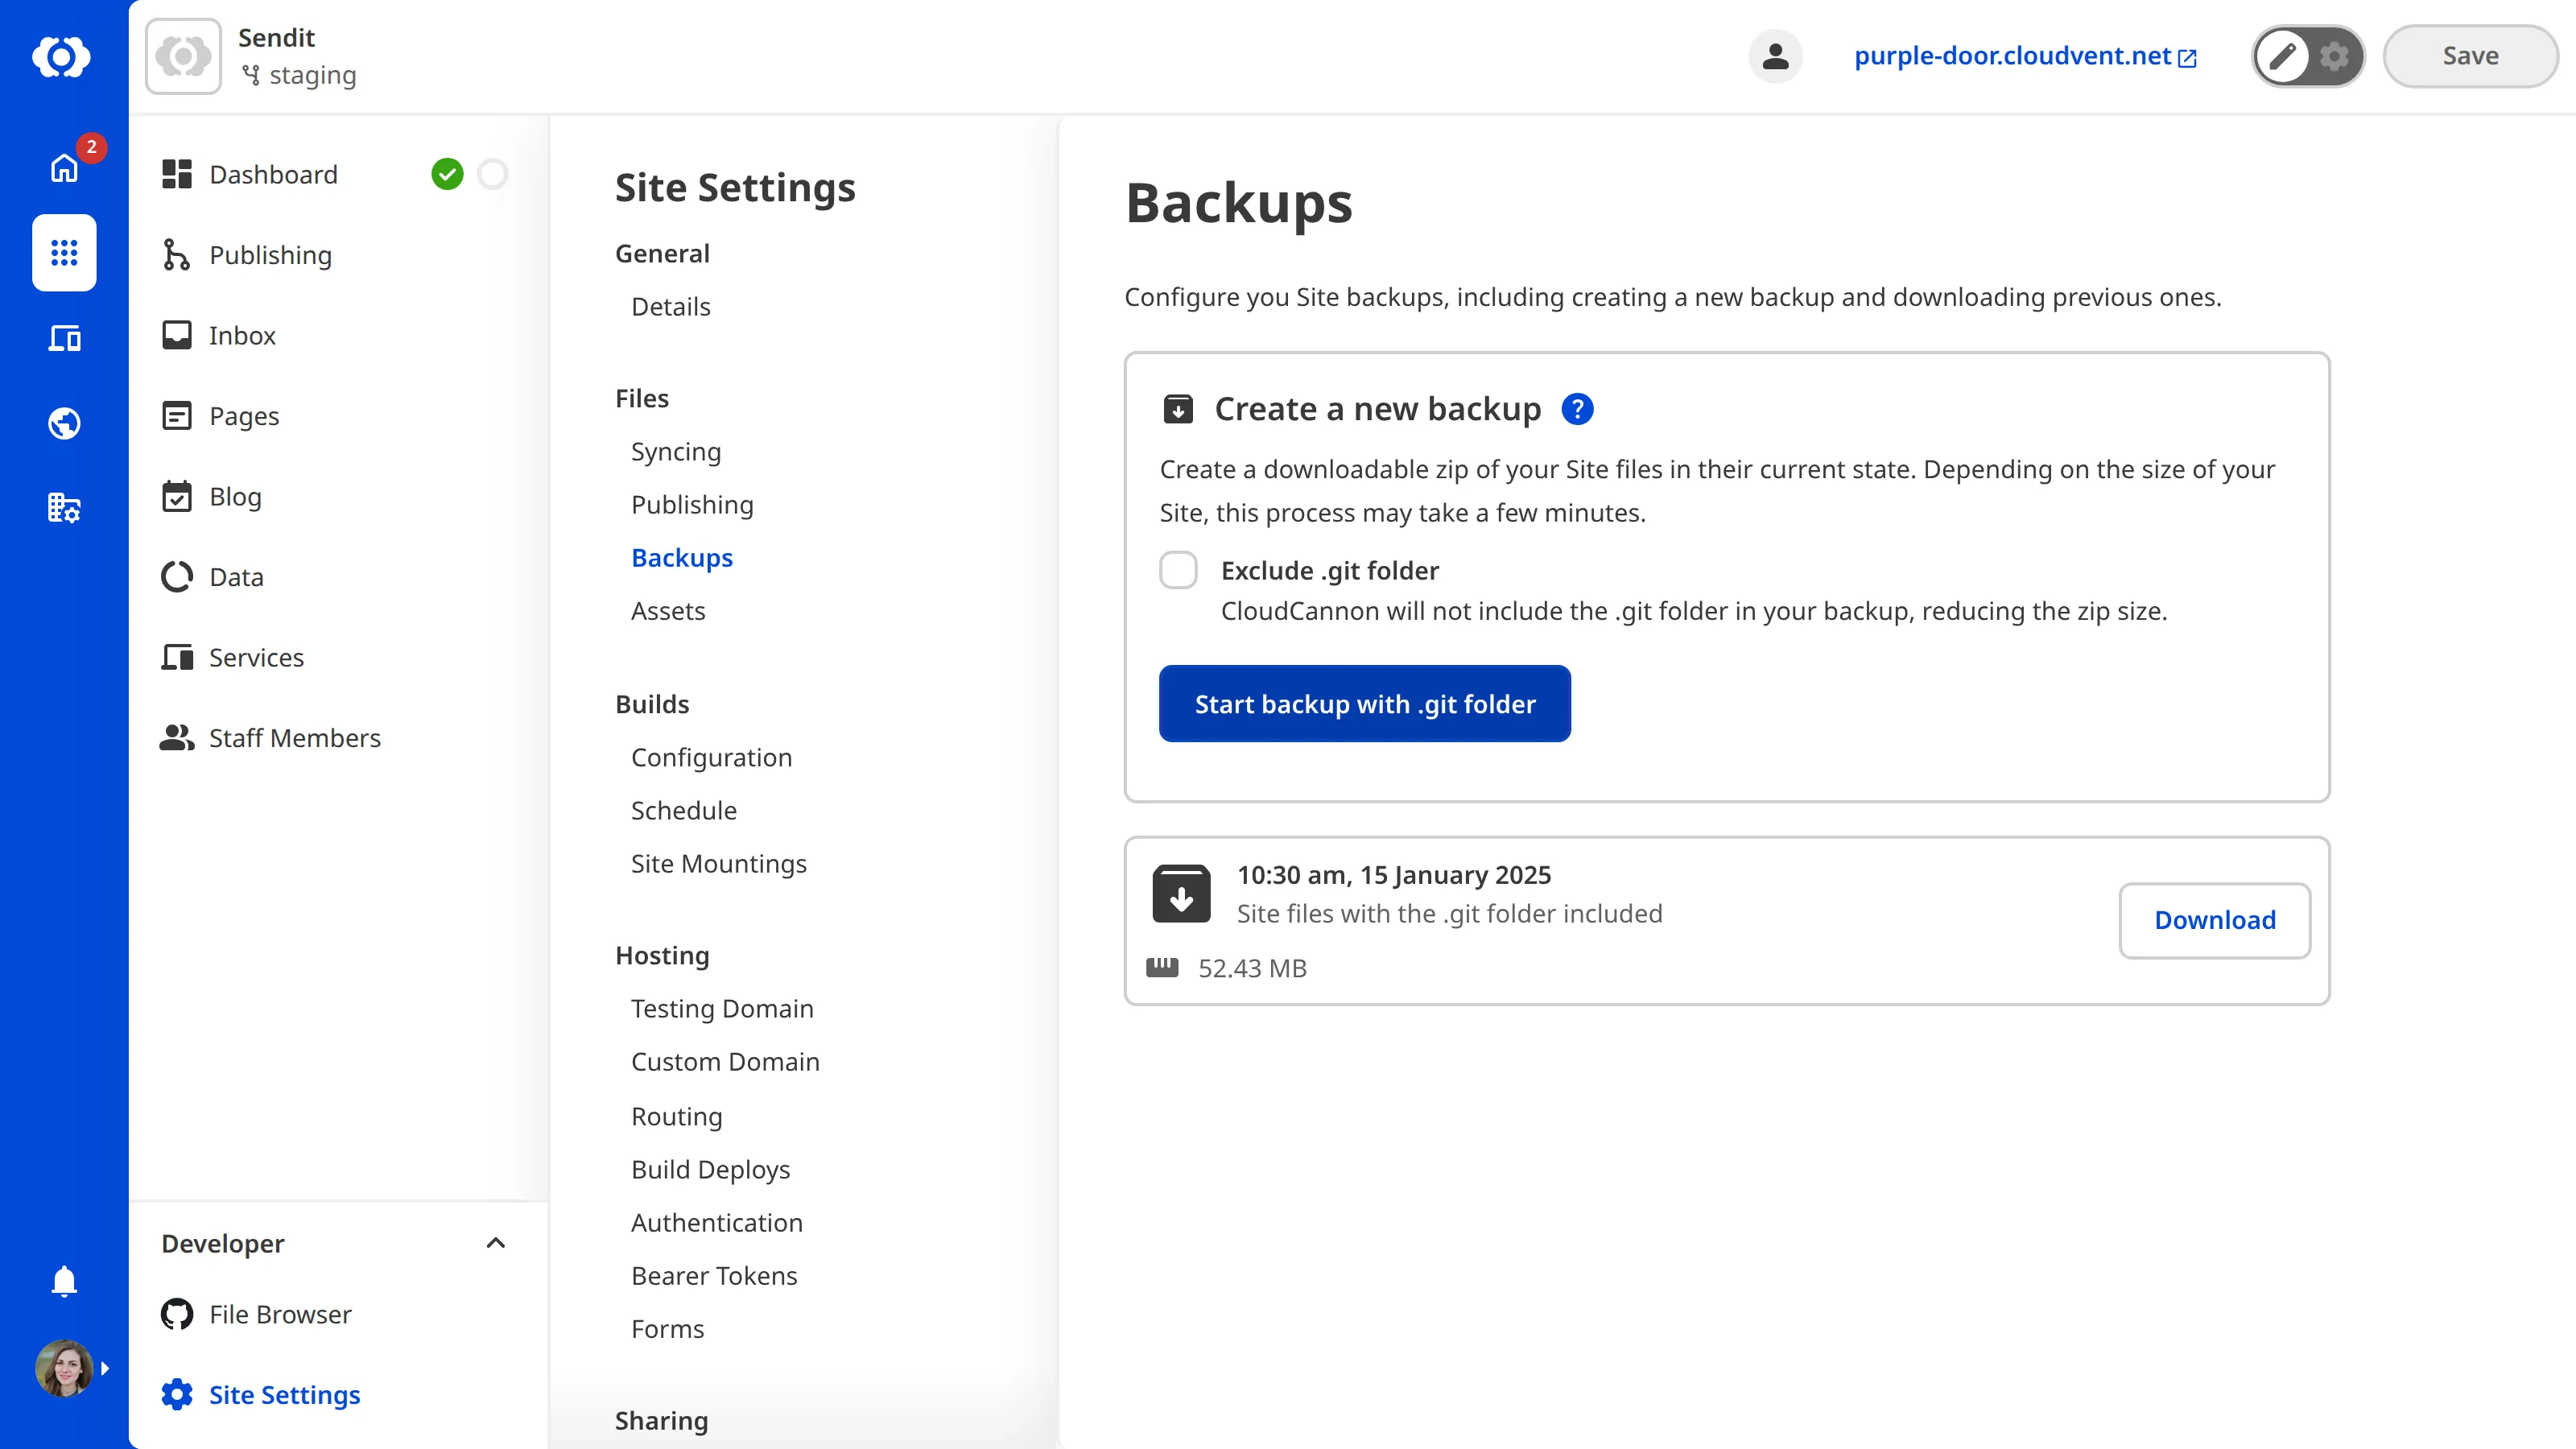2576x1449 pixels.
Task: Click the download icon on the backup entry
Action: click(x=1181, y=892)
